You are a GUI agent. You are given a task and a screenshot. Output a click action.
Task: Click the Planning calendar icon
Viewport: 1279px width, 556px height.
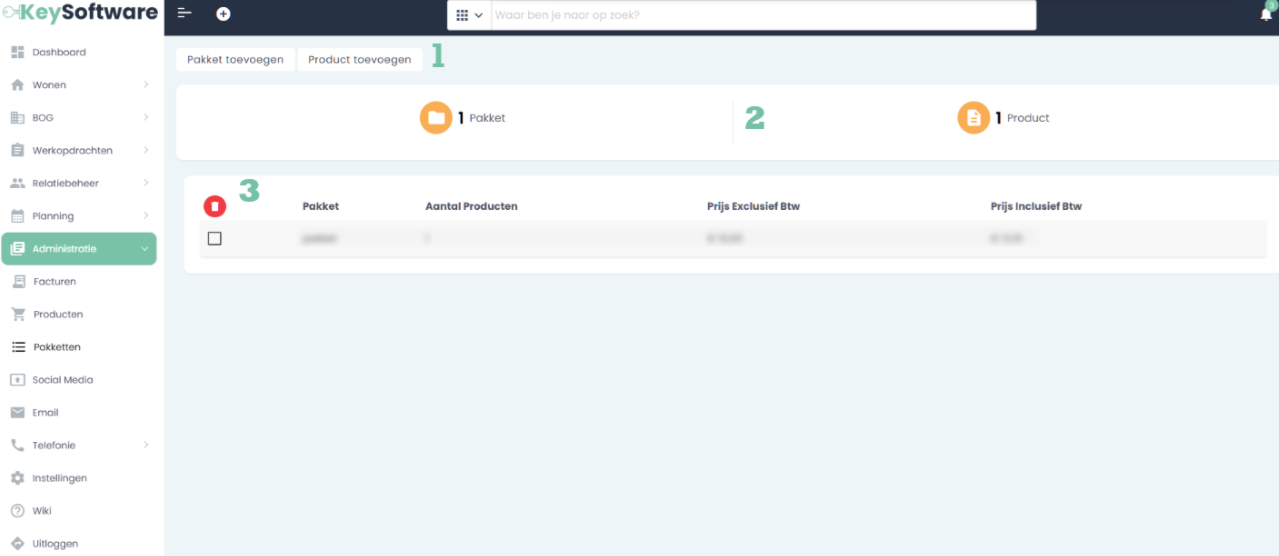[17, 216]
